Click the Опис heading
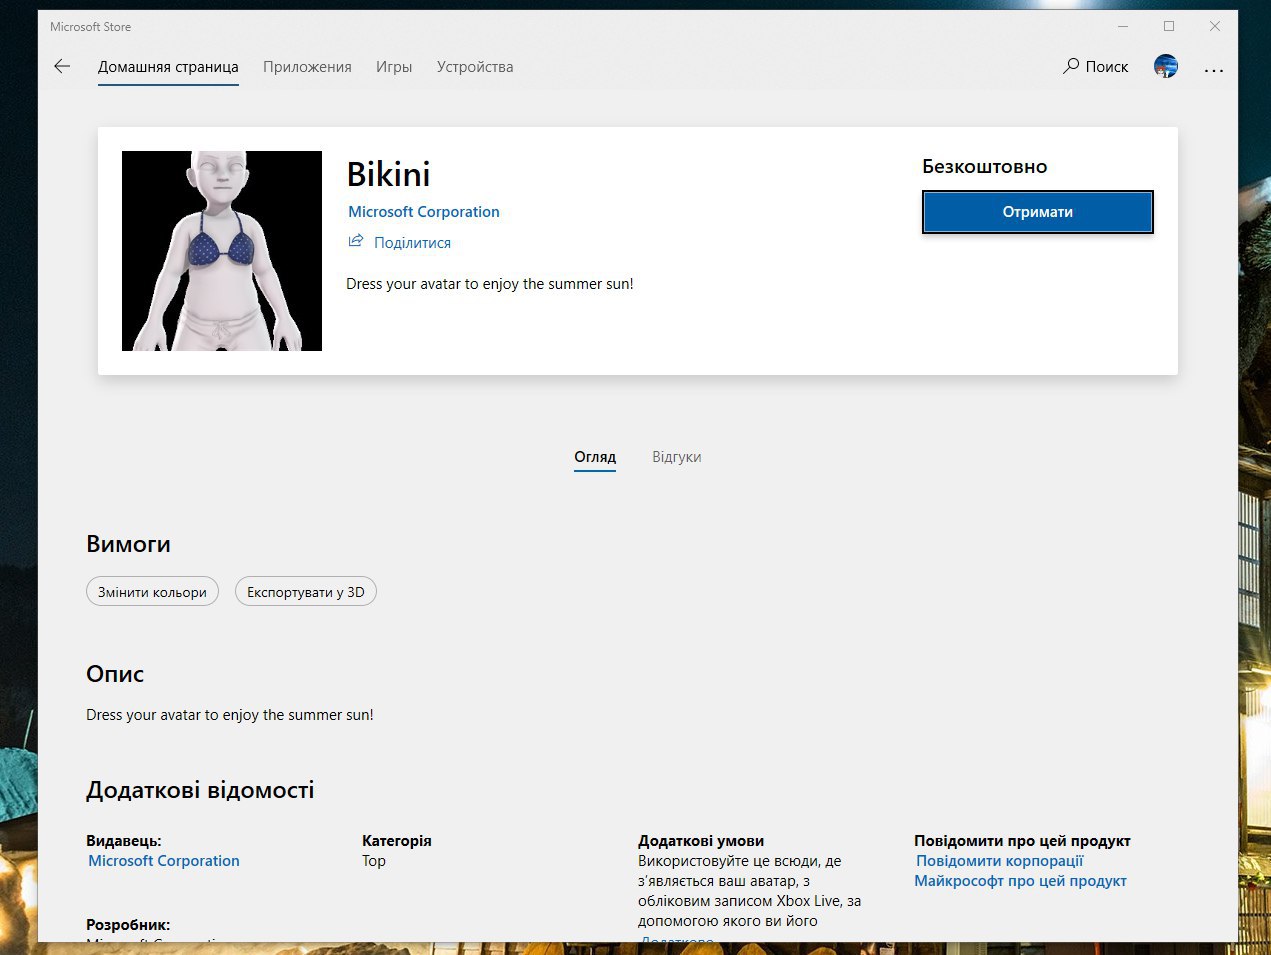Viewport: 1271px width, 955px height. click(x=115, y=674)
